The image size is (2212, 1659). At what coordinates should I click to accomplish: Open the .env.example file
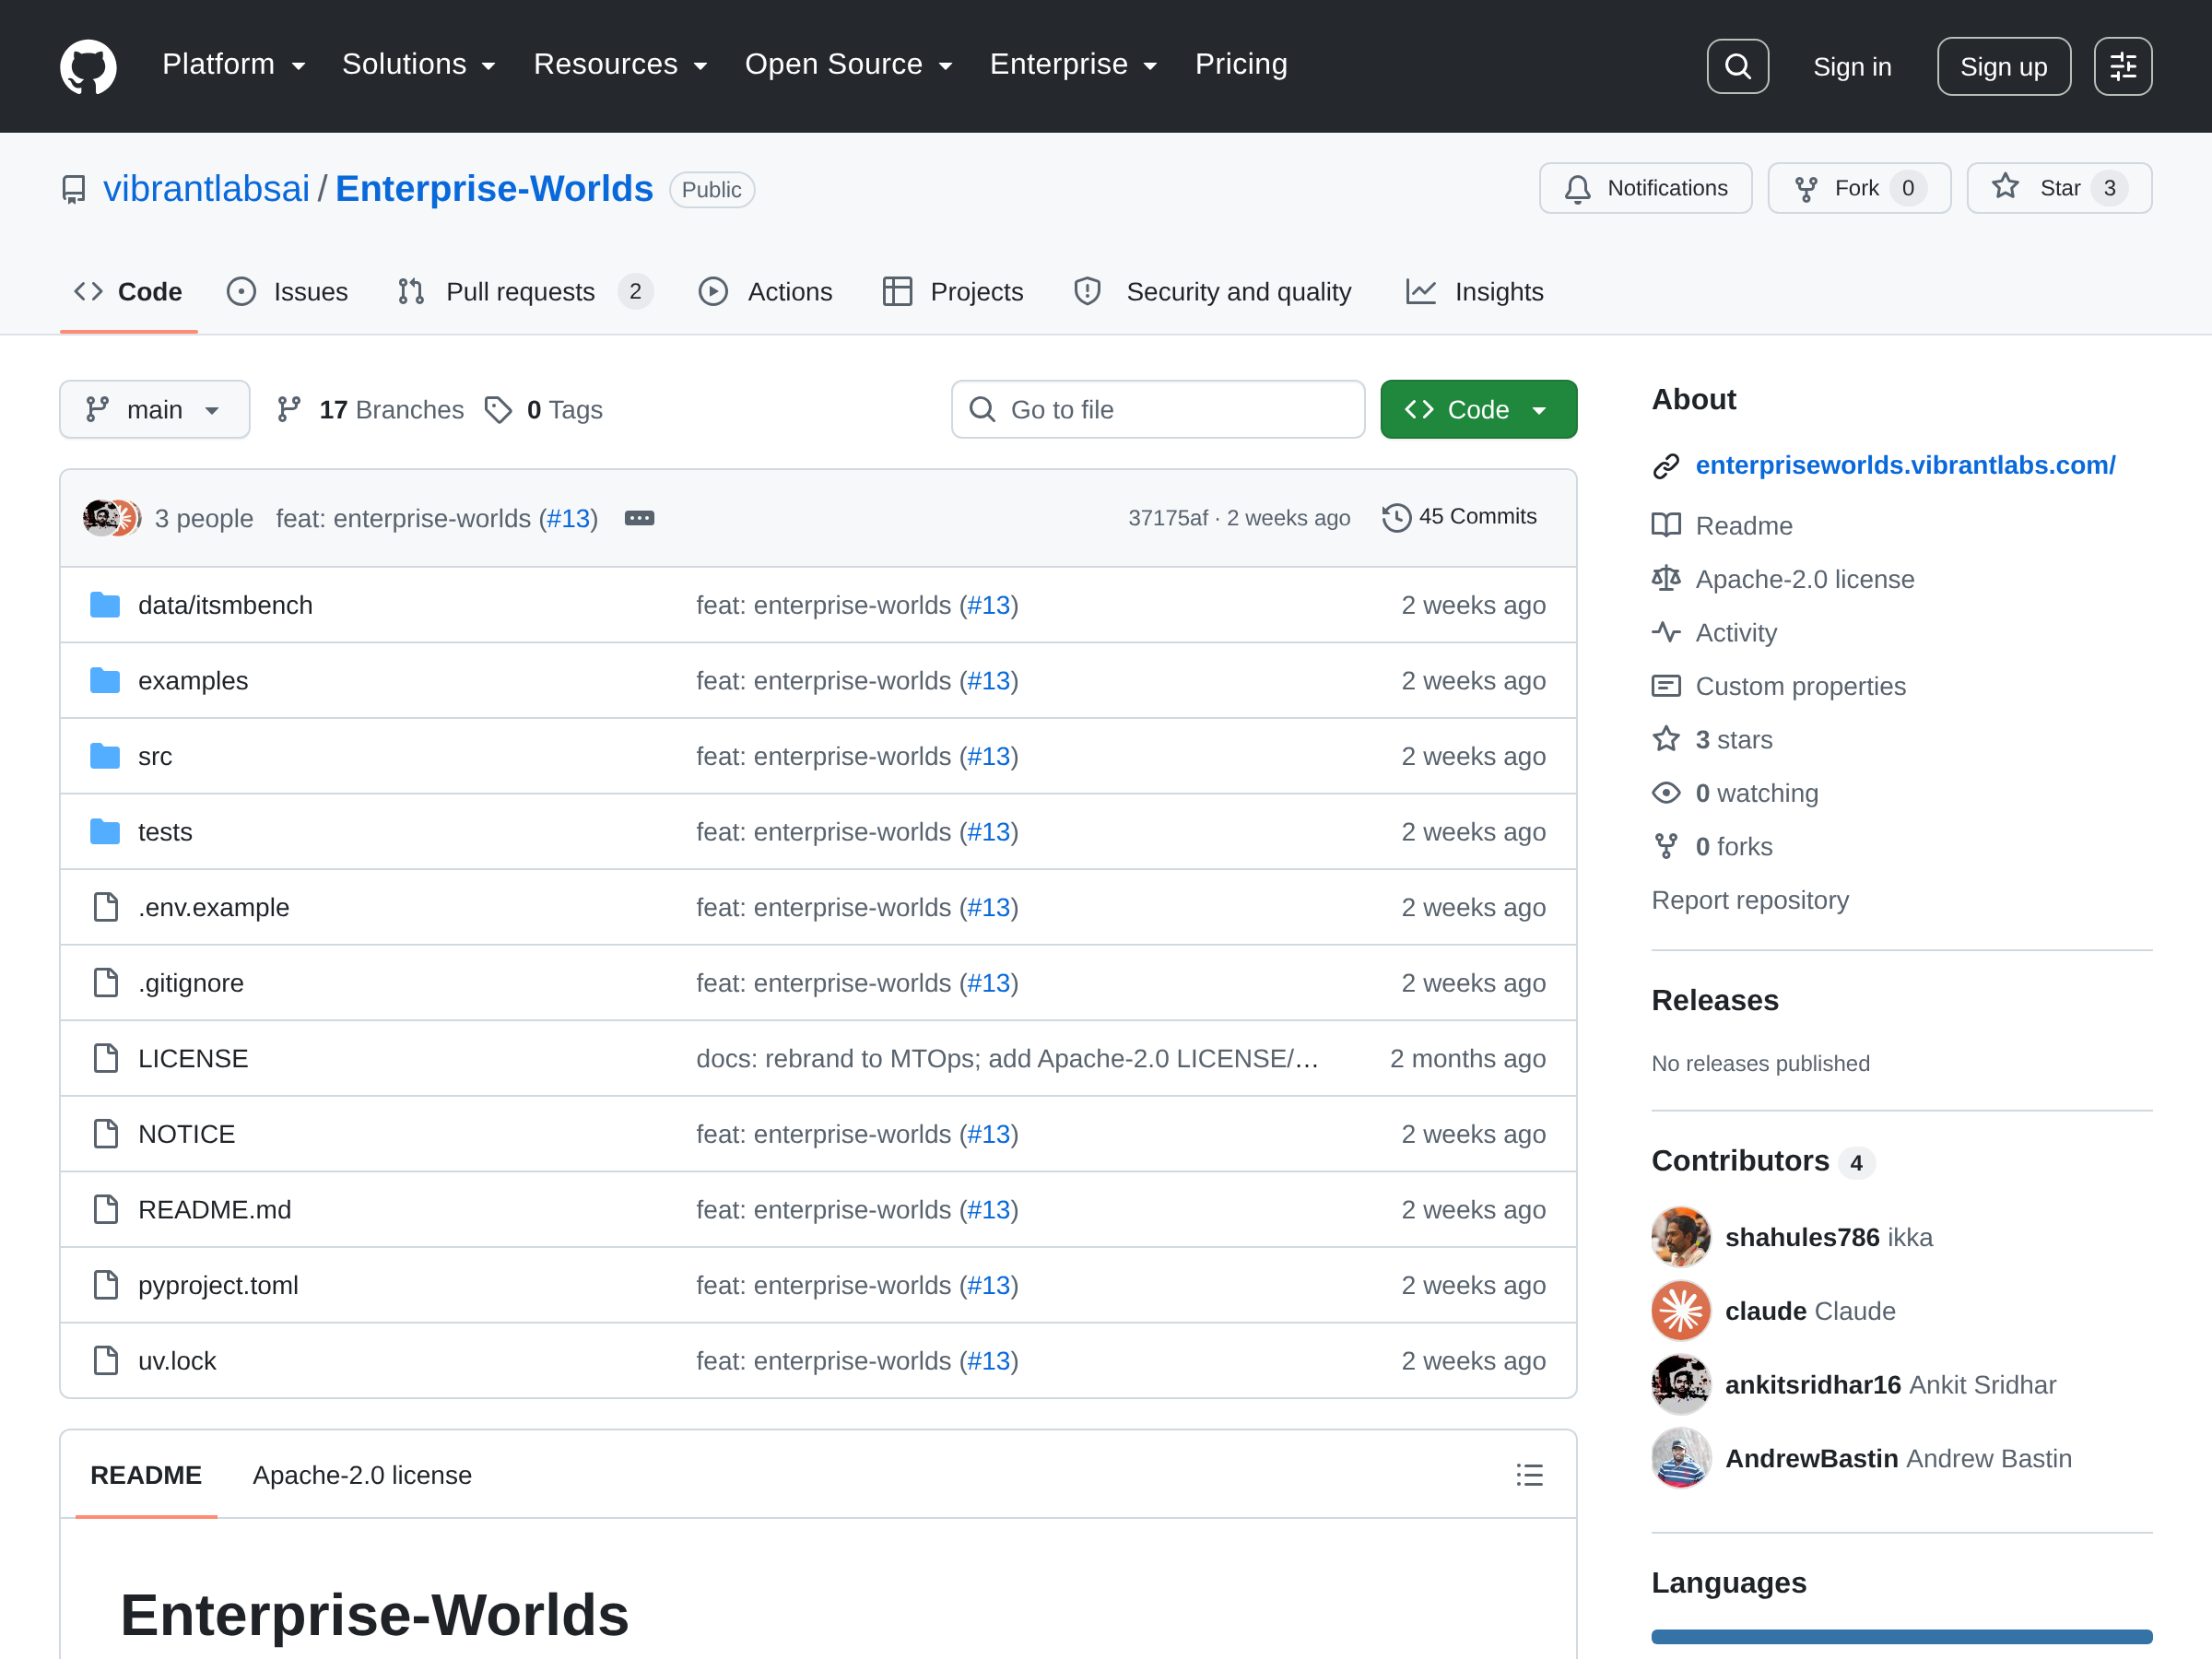[213, 908]
